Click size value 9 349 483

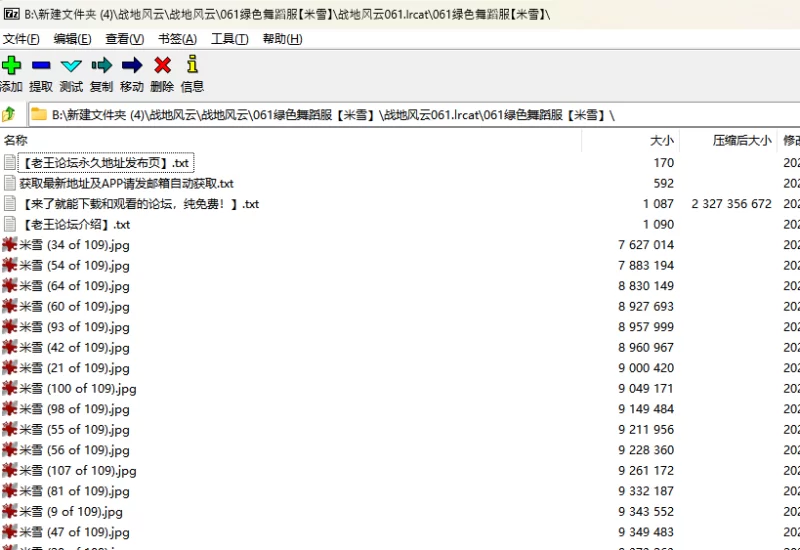646,532
